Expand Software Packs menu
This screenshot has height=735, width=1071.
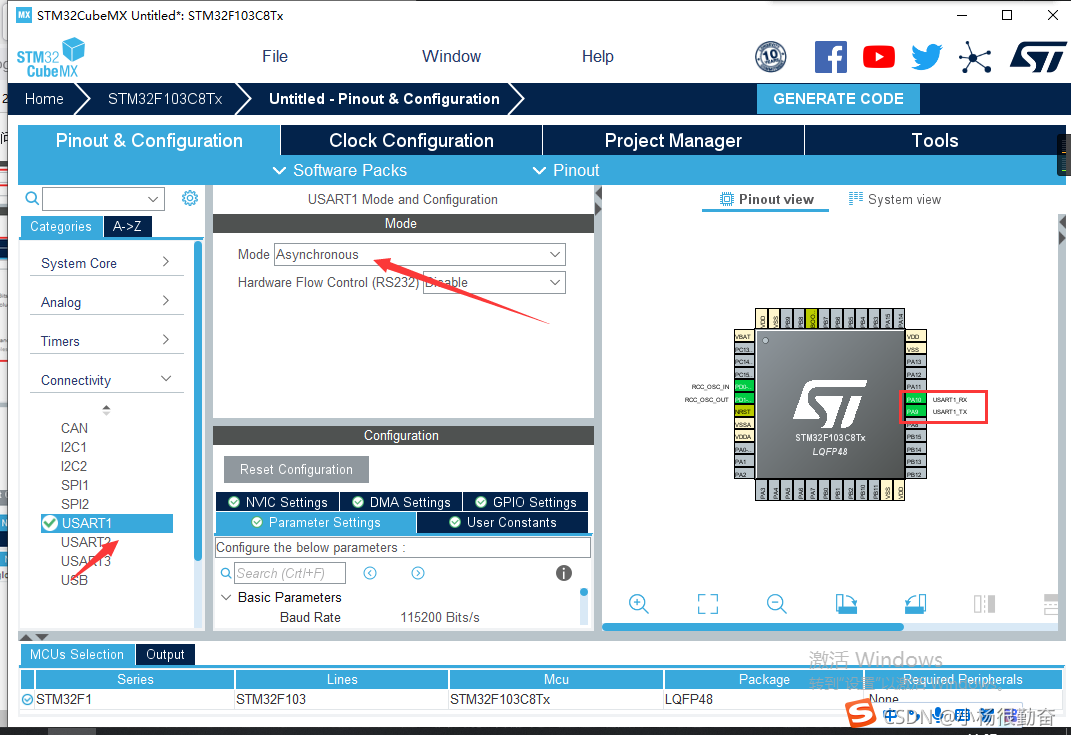(340, 170)
